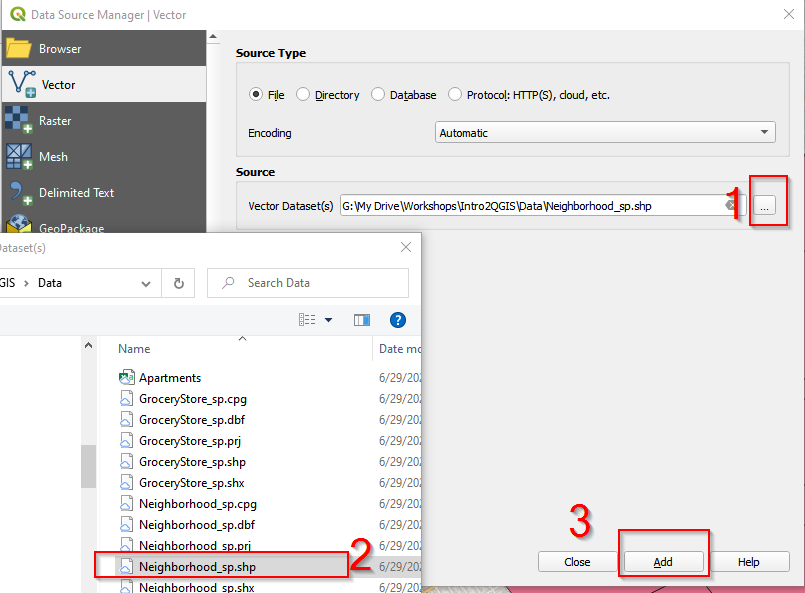Select Neighborhood_sp.prj file
This screenshot has height=593, width=805.
tap(195, 545)
